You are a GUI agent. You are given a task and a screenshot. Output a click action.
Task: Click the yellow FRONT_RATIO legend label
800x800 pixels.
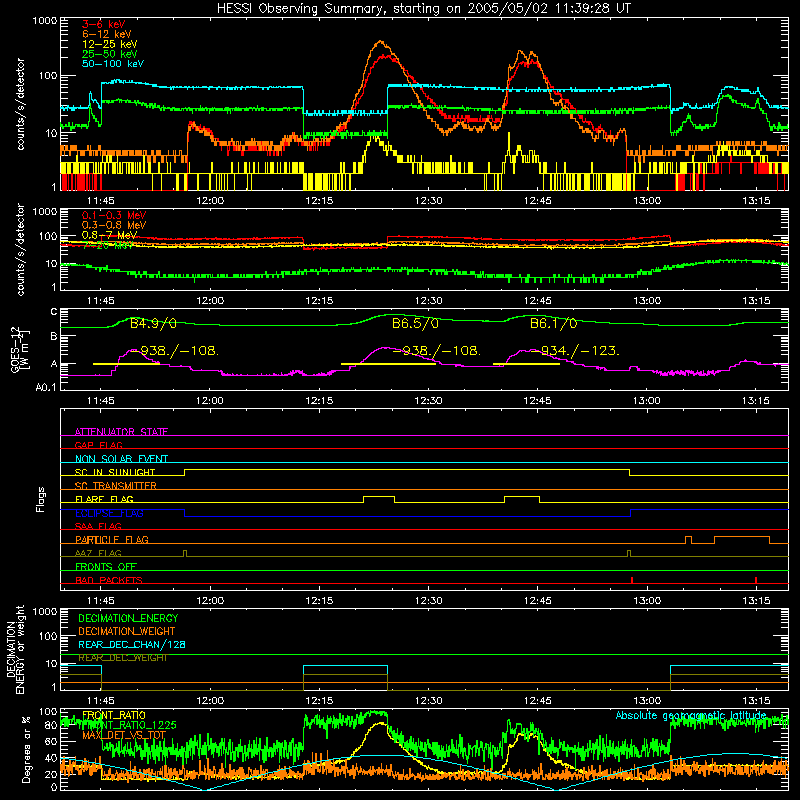coord(114,715)
